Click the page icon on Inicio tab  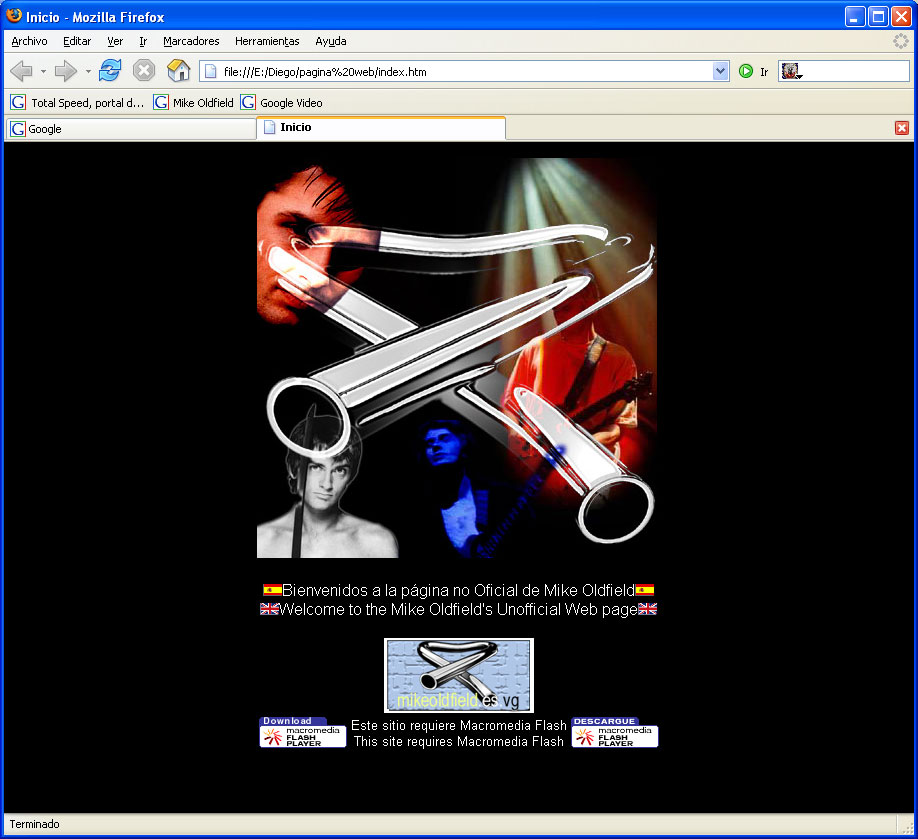click(269, 127)
